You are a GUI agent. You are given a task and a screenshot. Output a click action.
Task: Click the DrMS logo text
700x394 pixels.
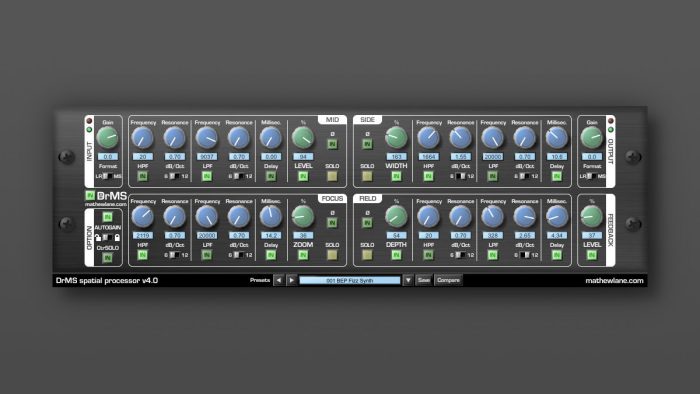pos(112,196)
